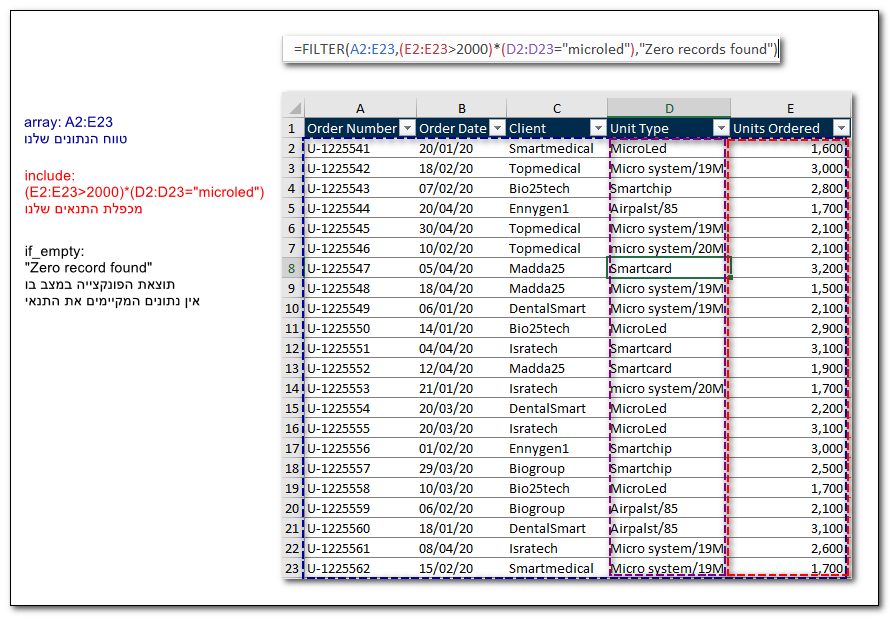The height and width of the screenshot is (617, 890).
Task: Select column A header
Action: point(360,108)
